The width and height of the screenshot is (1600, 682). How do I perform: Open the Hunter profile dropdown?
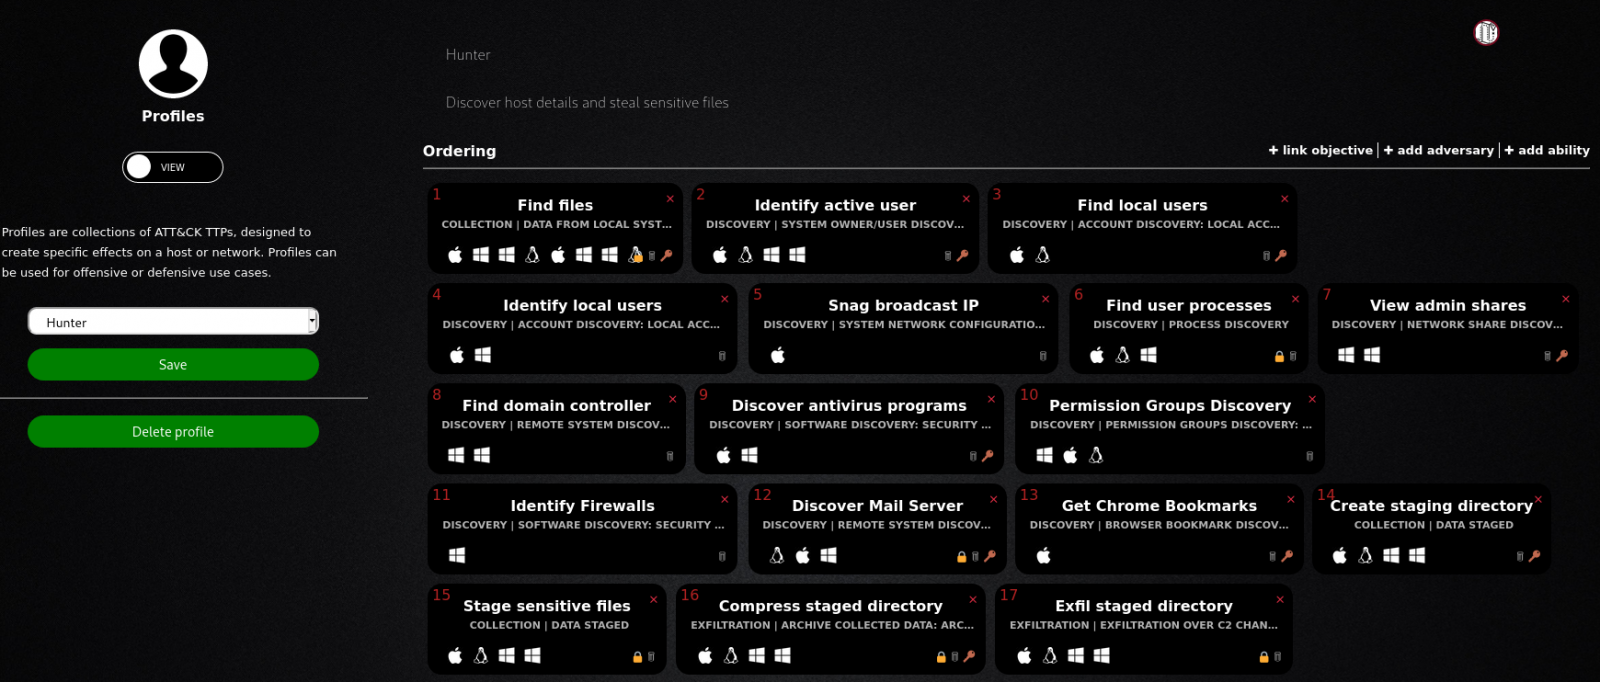(x=173, y=322)
